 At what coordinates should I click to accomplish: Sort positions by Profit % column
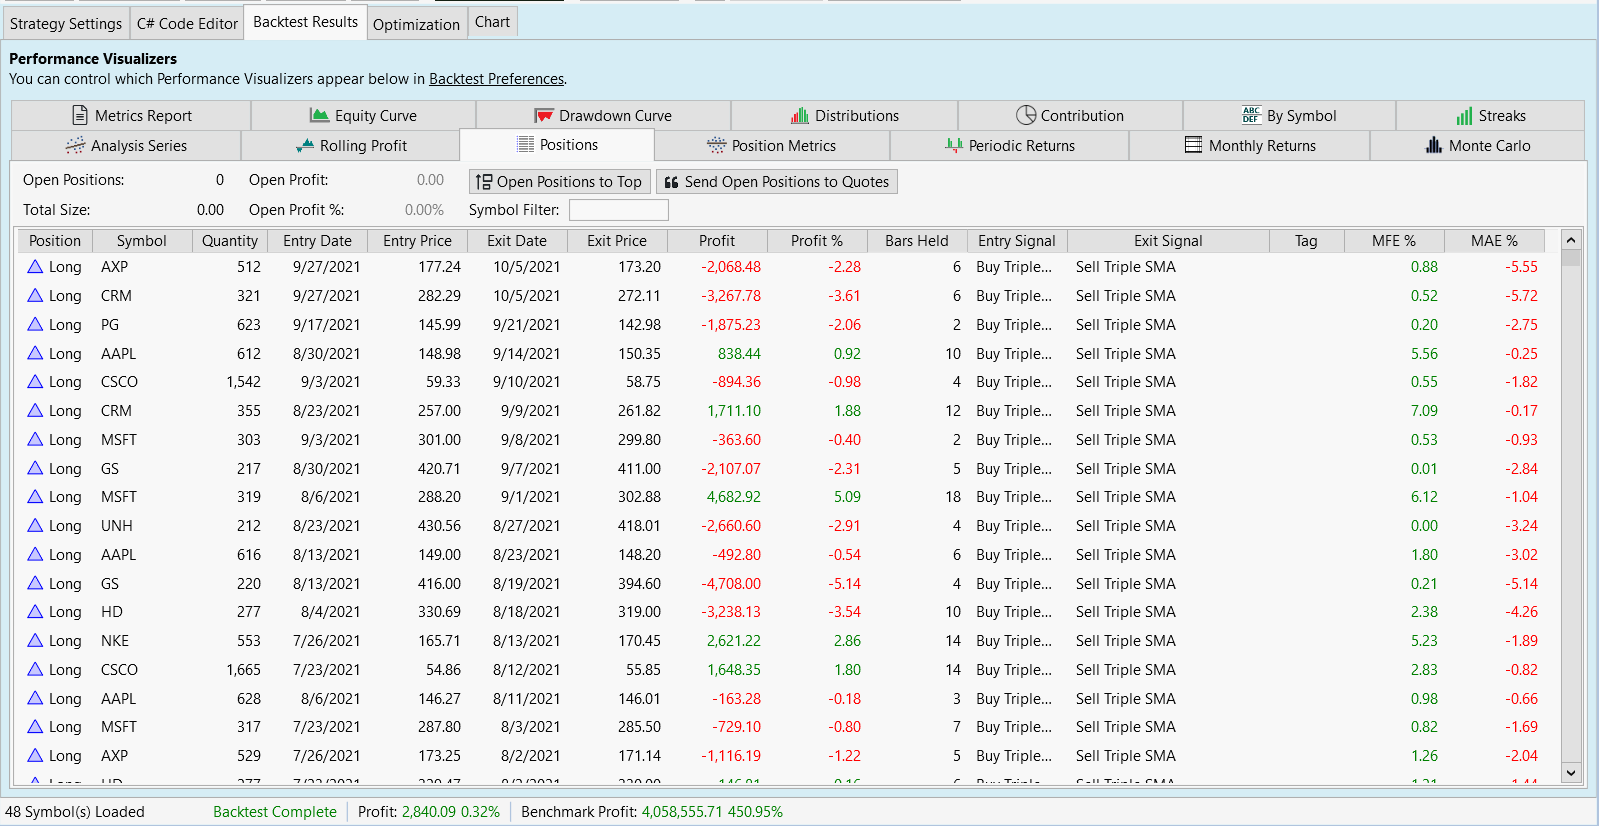[x=816, y=241]
